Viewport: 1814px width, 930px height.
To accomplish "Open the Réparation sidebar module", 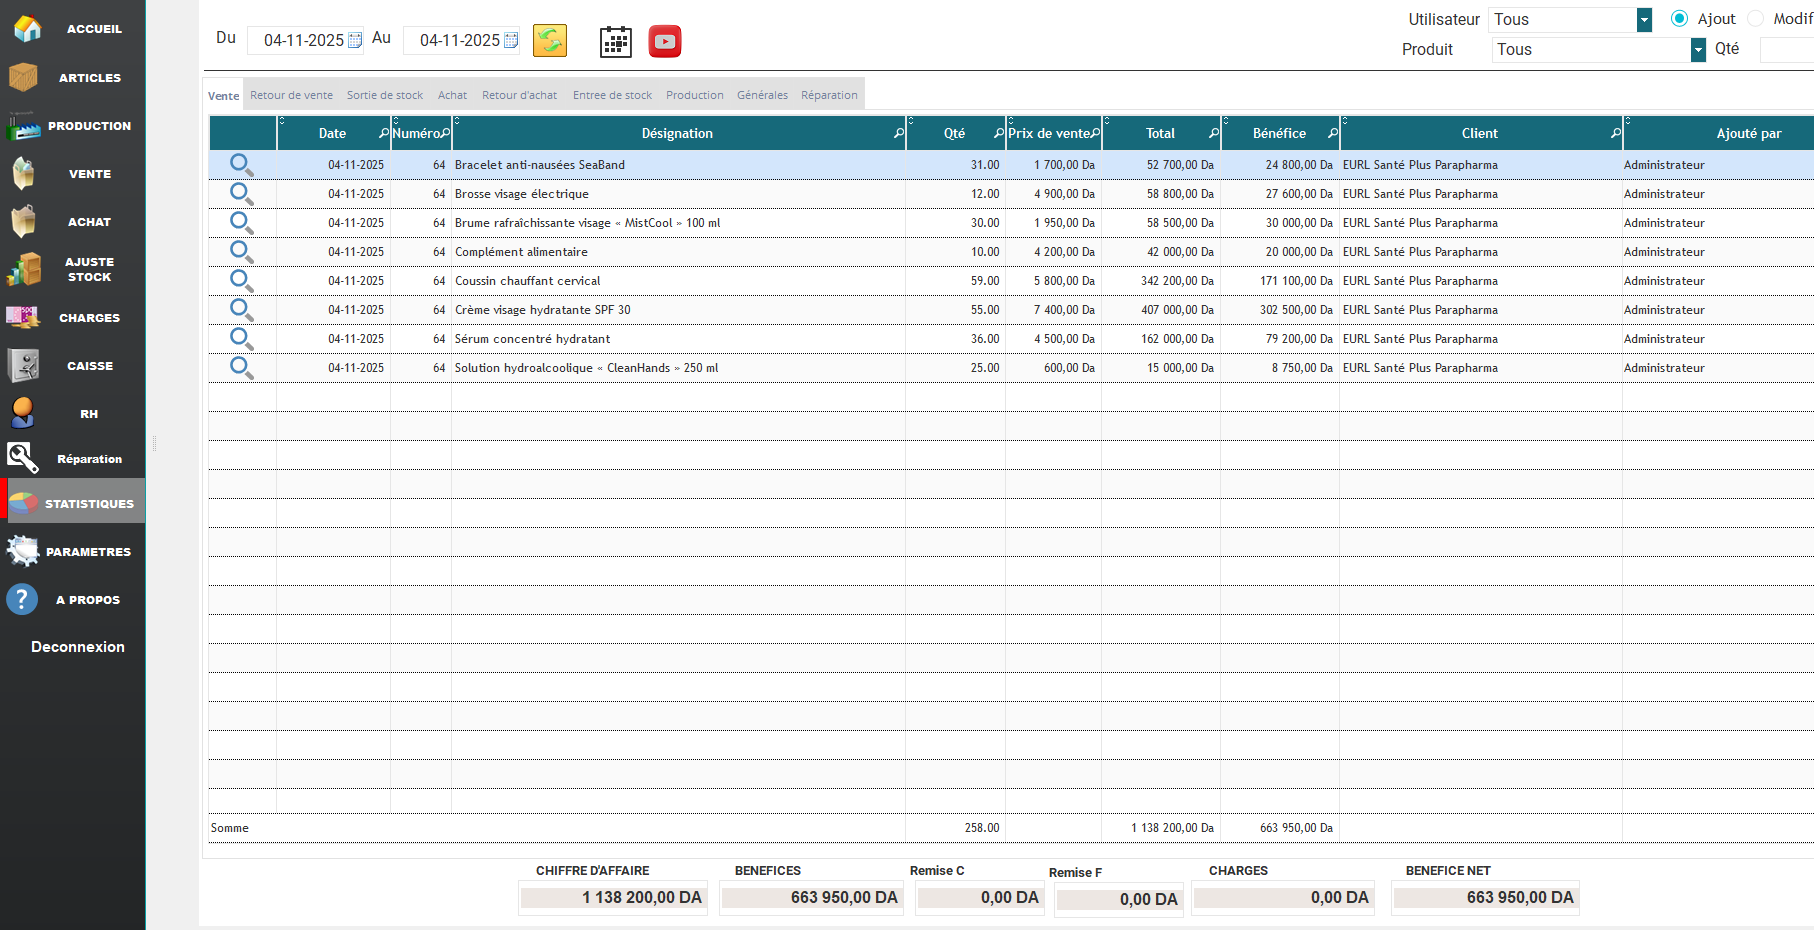I will point(73,459).
